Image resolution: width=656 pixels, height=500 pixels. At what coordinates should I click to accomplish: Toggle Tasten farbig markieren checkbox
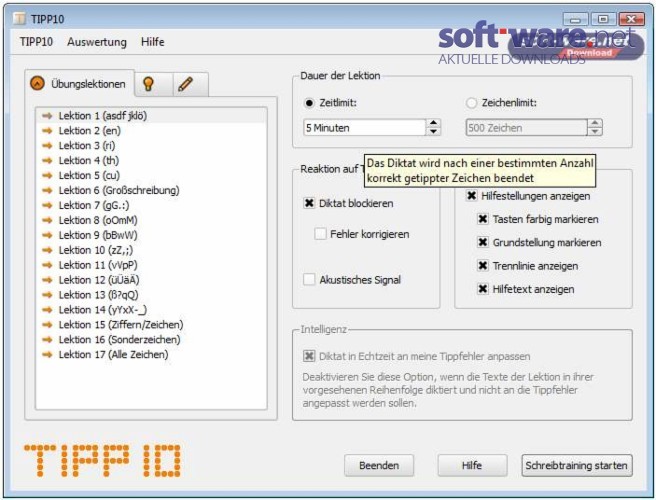[483, 219]
